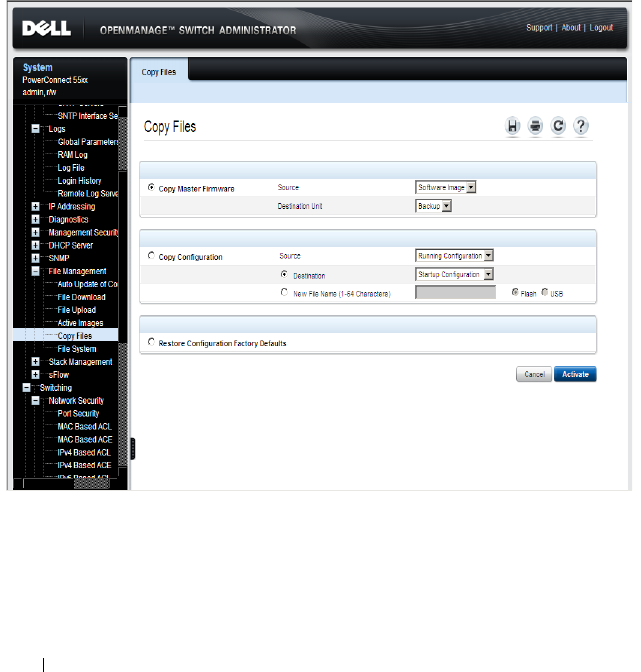This screenshot has height=672, width=641.
Task: Open the Software Image source dropdown
Action: 445,187
